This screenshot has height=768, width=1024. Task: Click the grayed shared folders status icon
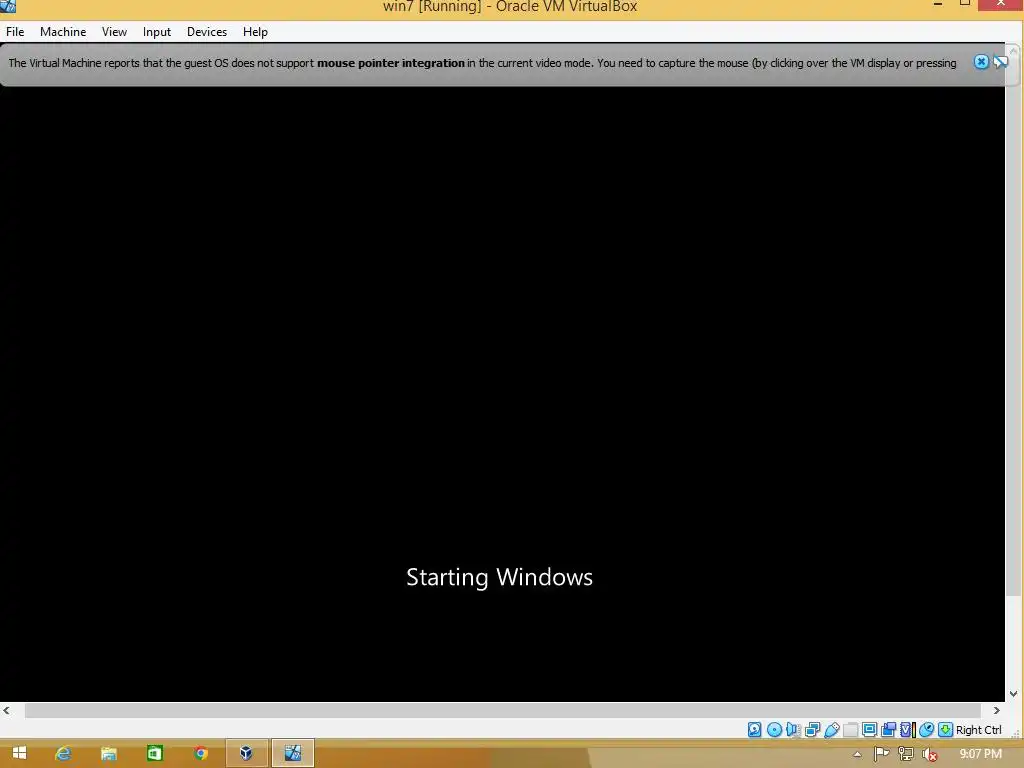(850, 729)
